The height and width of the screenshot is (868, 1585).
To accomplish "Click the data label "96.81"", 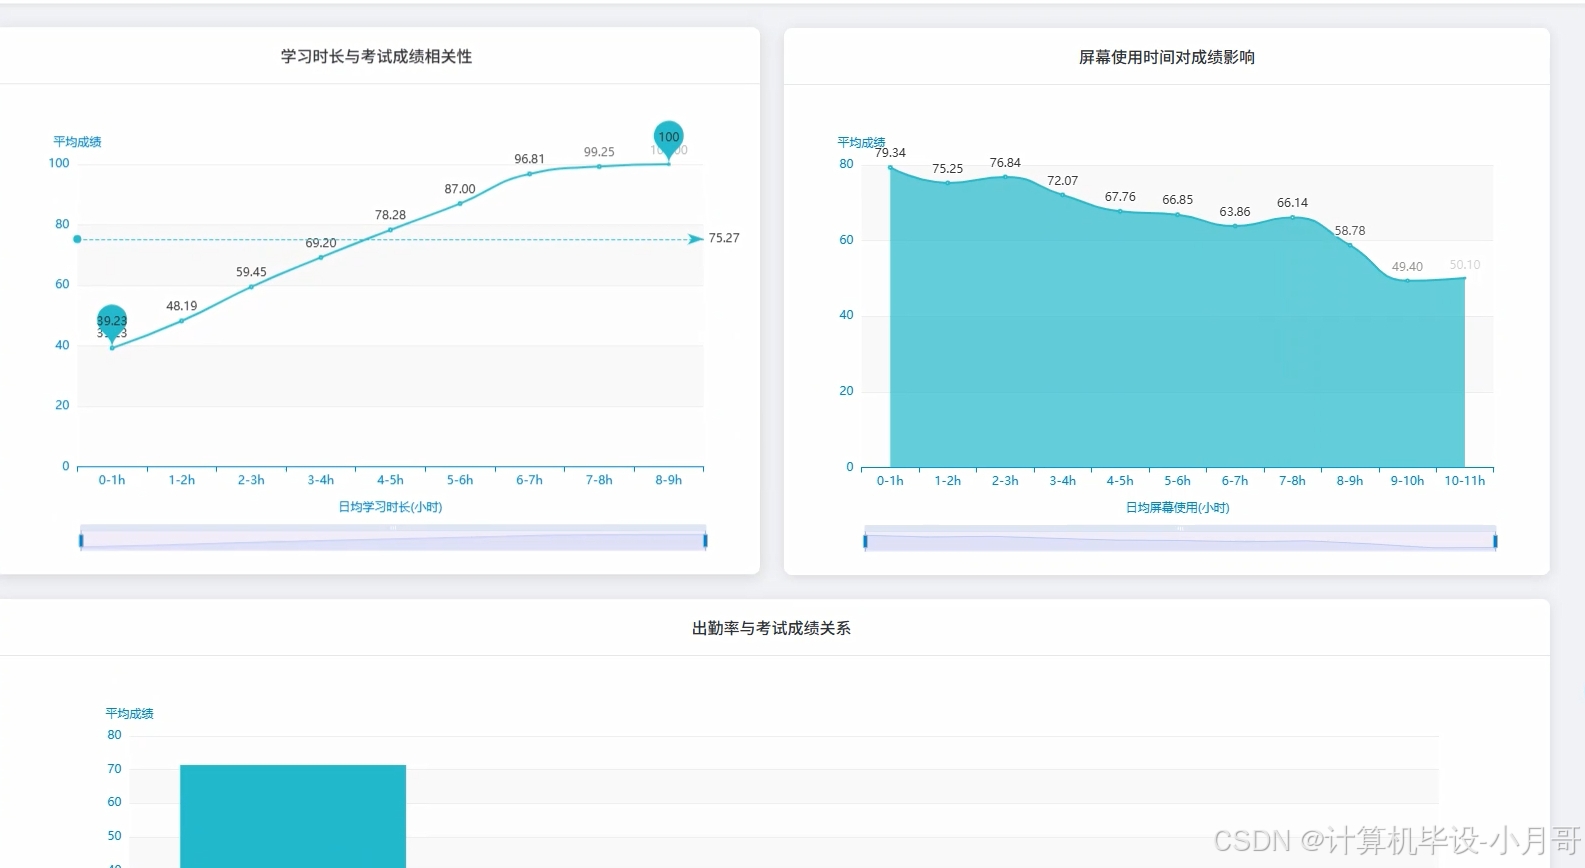I will [530, 159].
